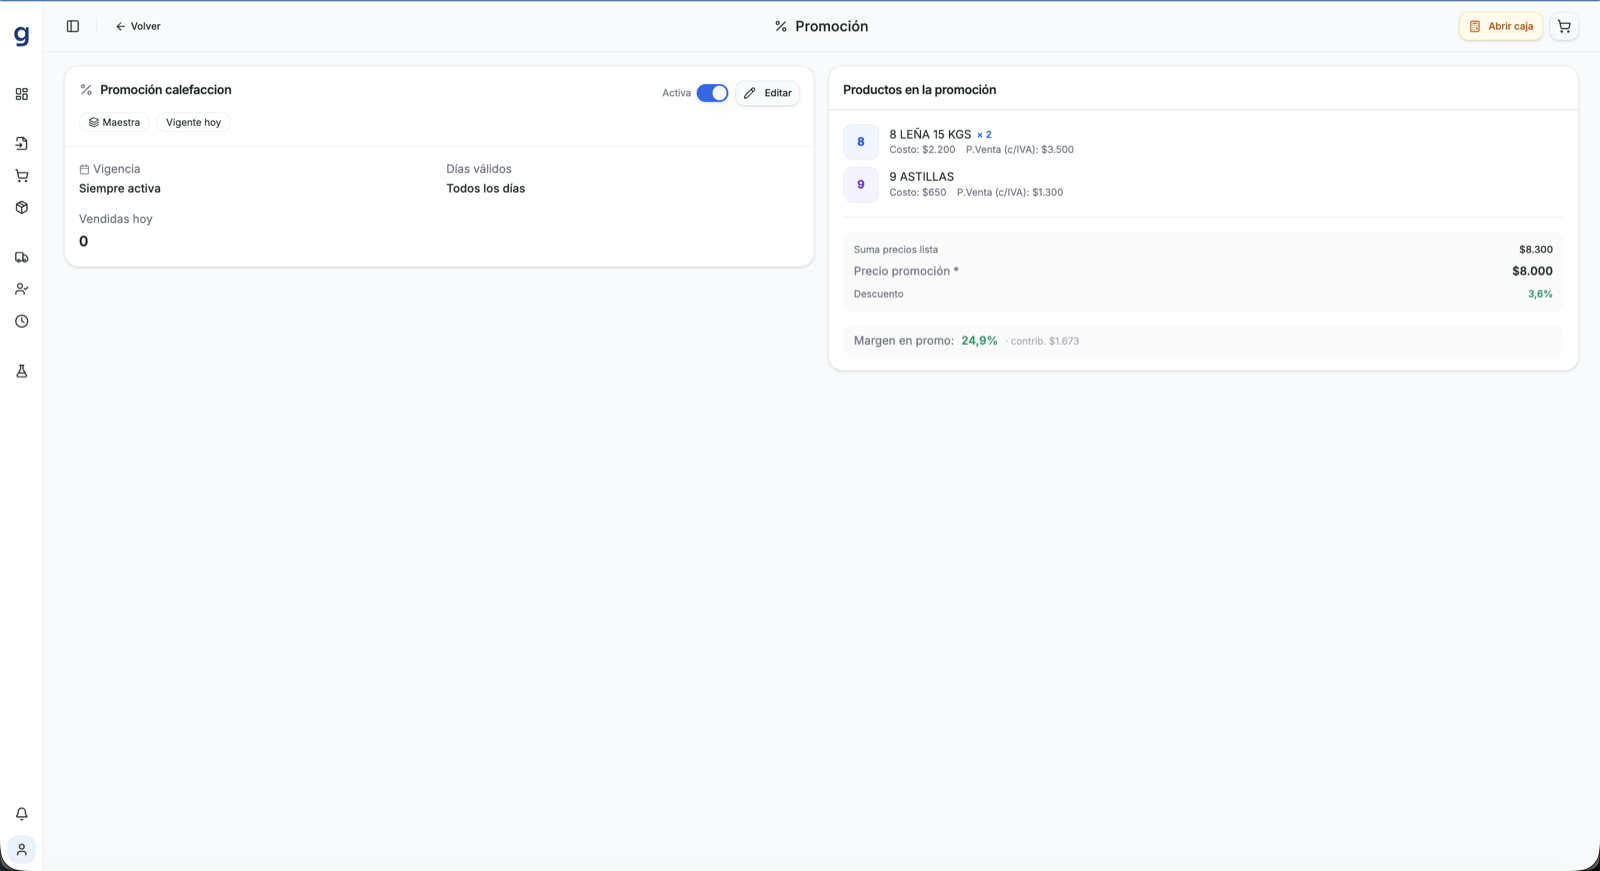1600x871 pixels.
Task: Open the sidebar login-arrow icon
Action: (21, 144)
